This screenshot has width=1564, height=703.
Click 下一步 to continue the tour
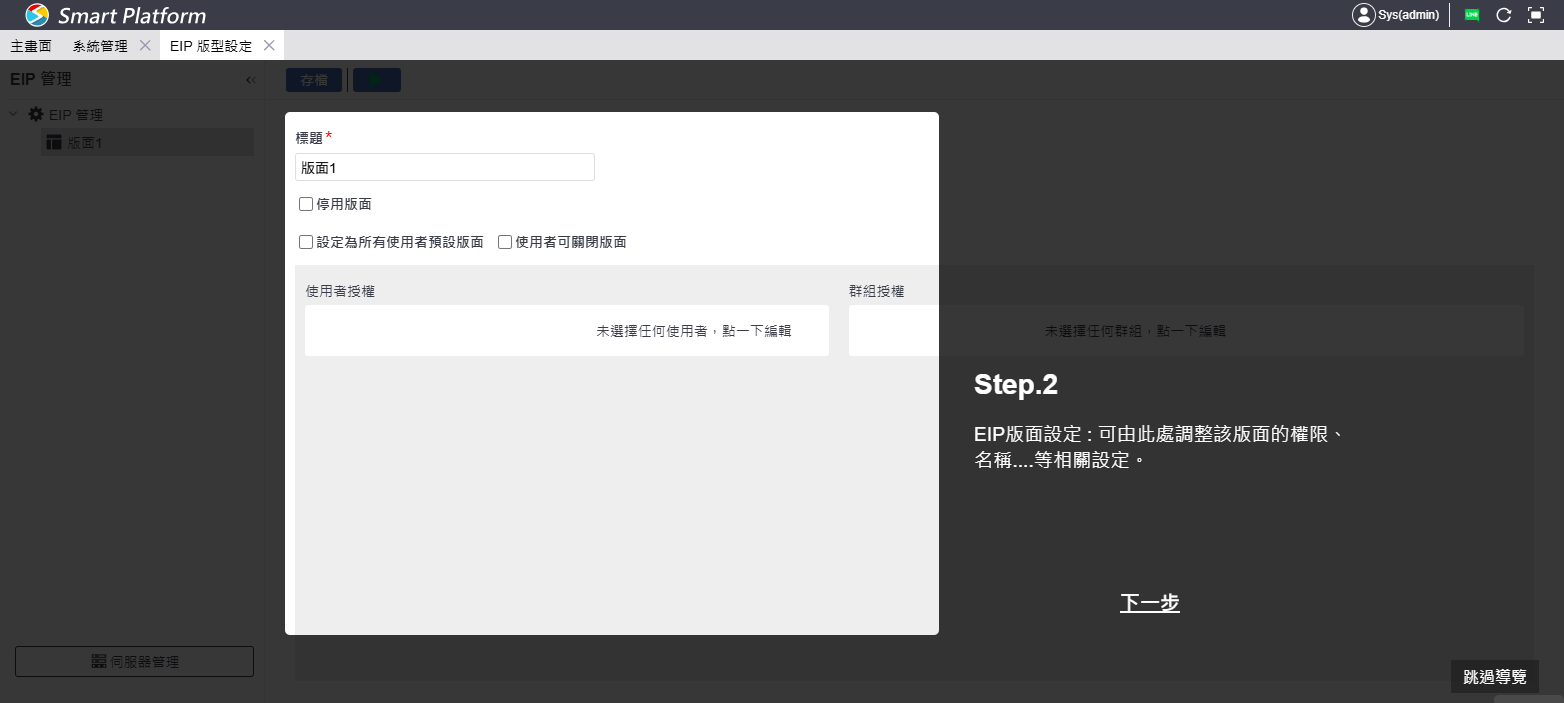(1149, 603)
